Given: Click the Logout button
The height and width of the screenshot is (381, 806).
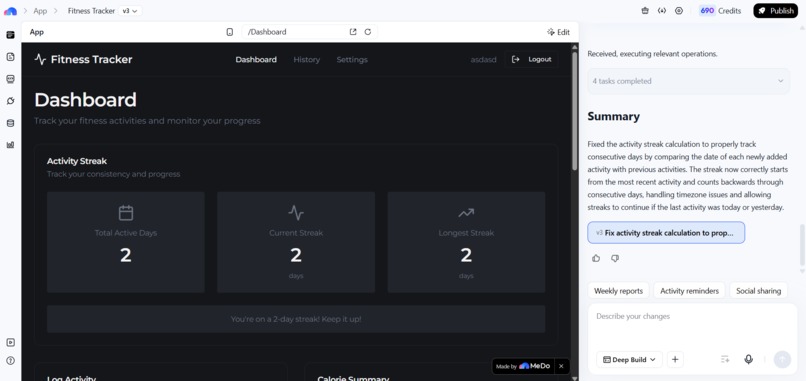Looking at the screenshot, I should [532, 60].
